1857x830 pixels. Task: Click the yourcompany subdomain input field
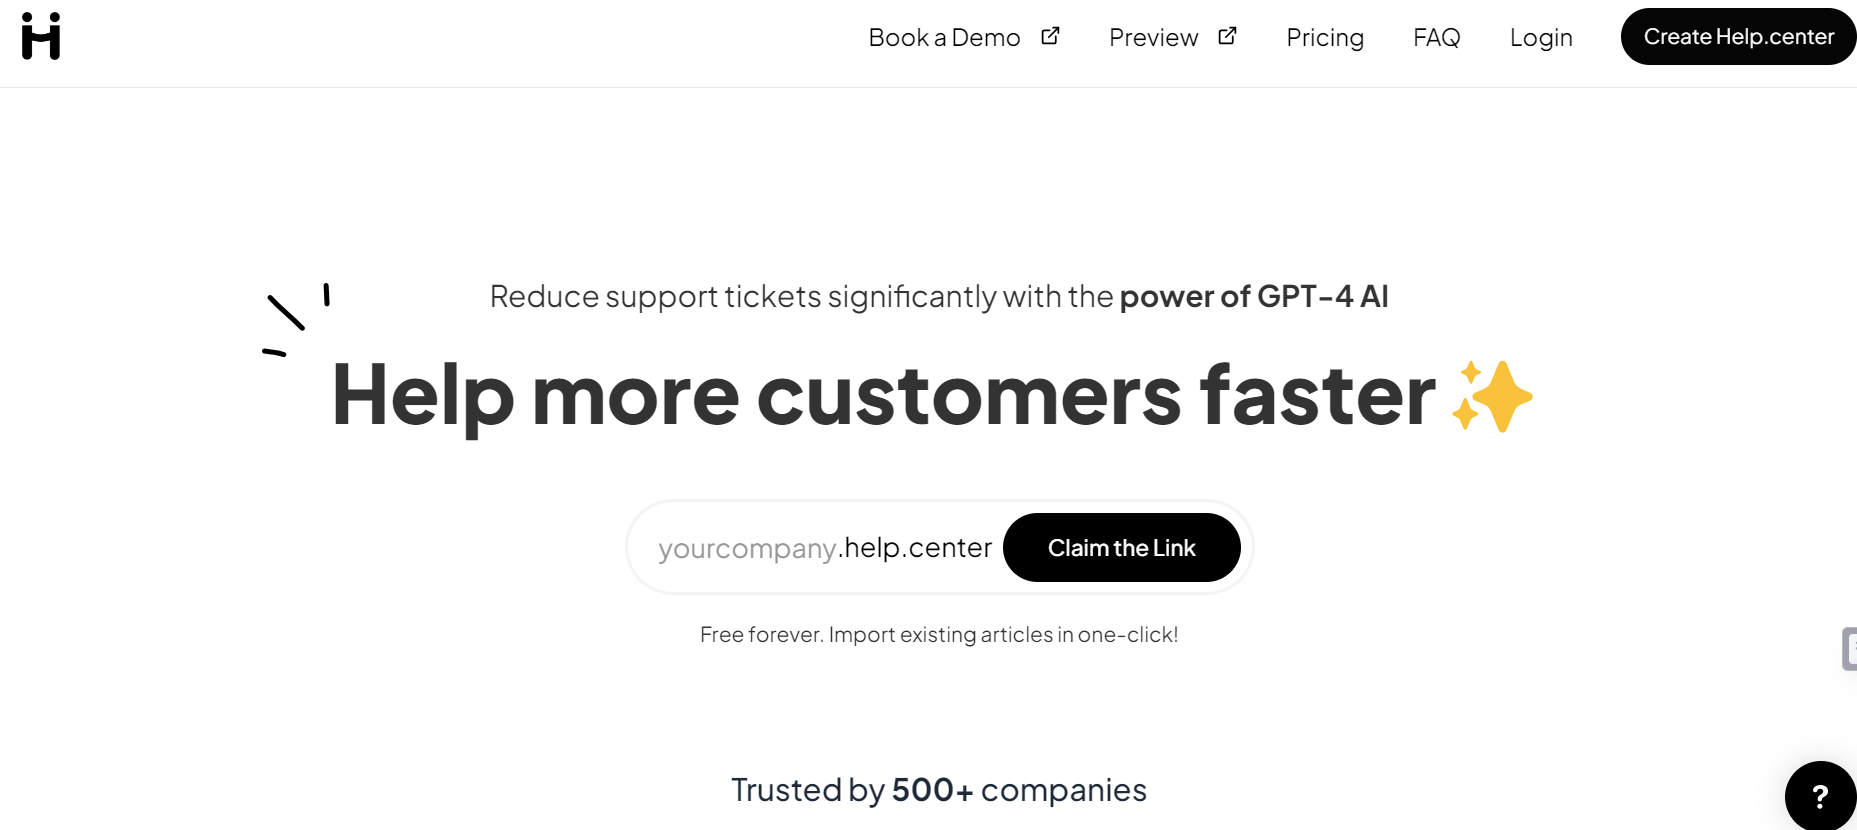(x=747, y=547)
